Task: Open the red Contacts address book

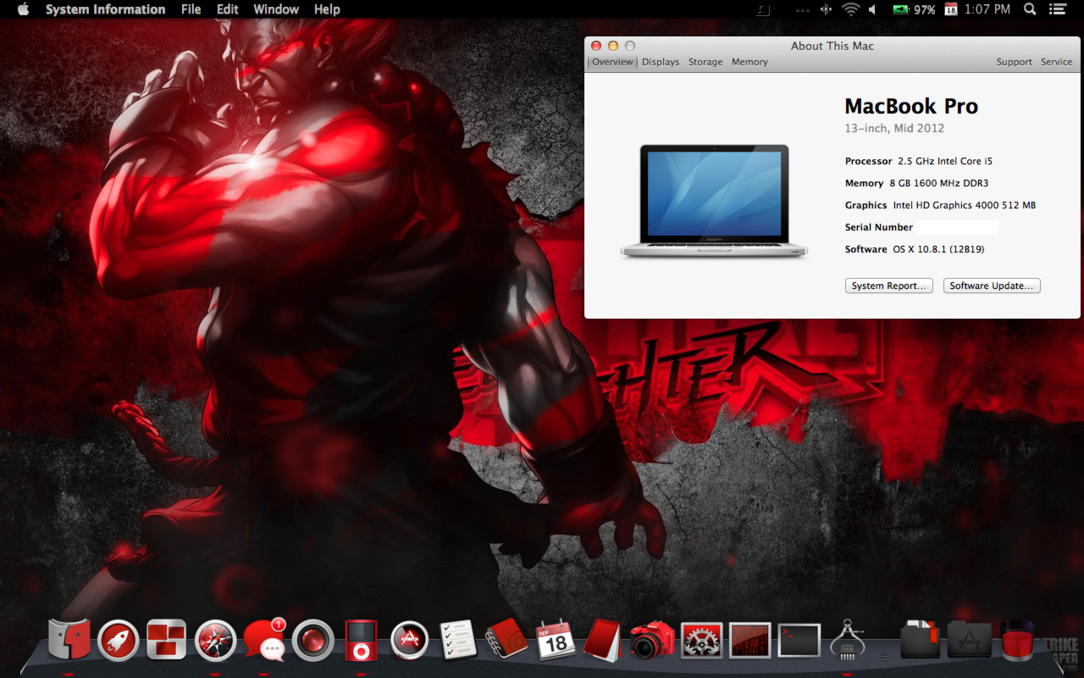Action: (506, 639)
